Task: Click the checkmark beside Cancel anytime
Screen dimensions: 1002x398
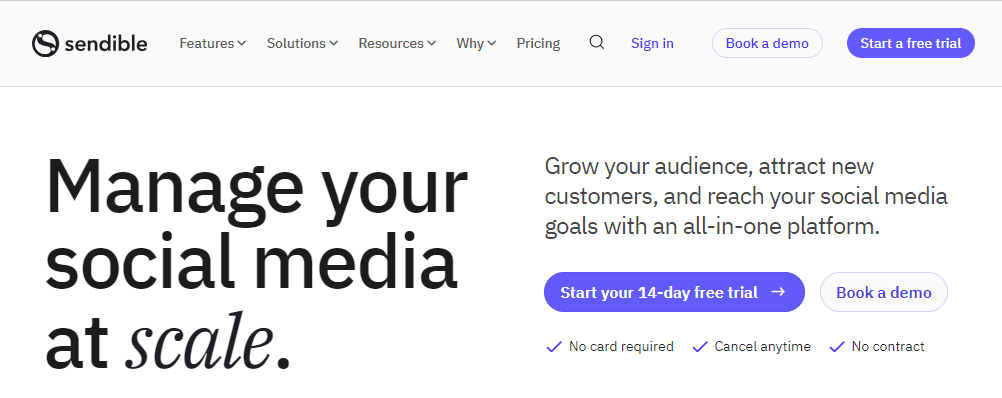Action: (x=700, y=347)
